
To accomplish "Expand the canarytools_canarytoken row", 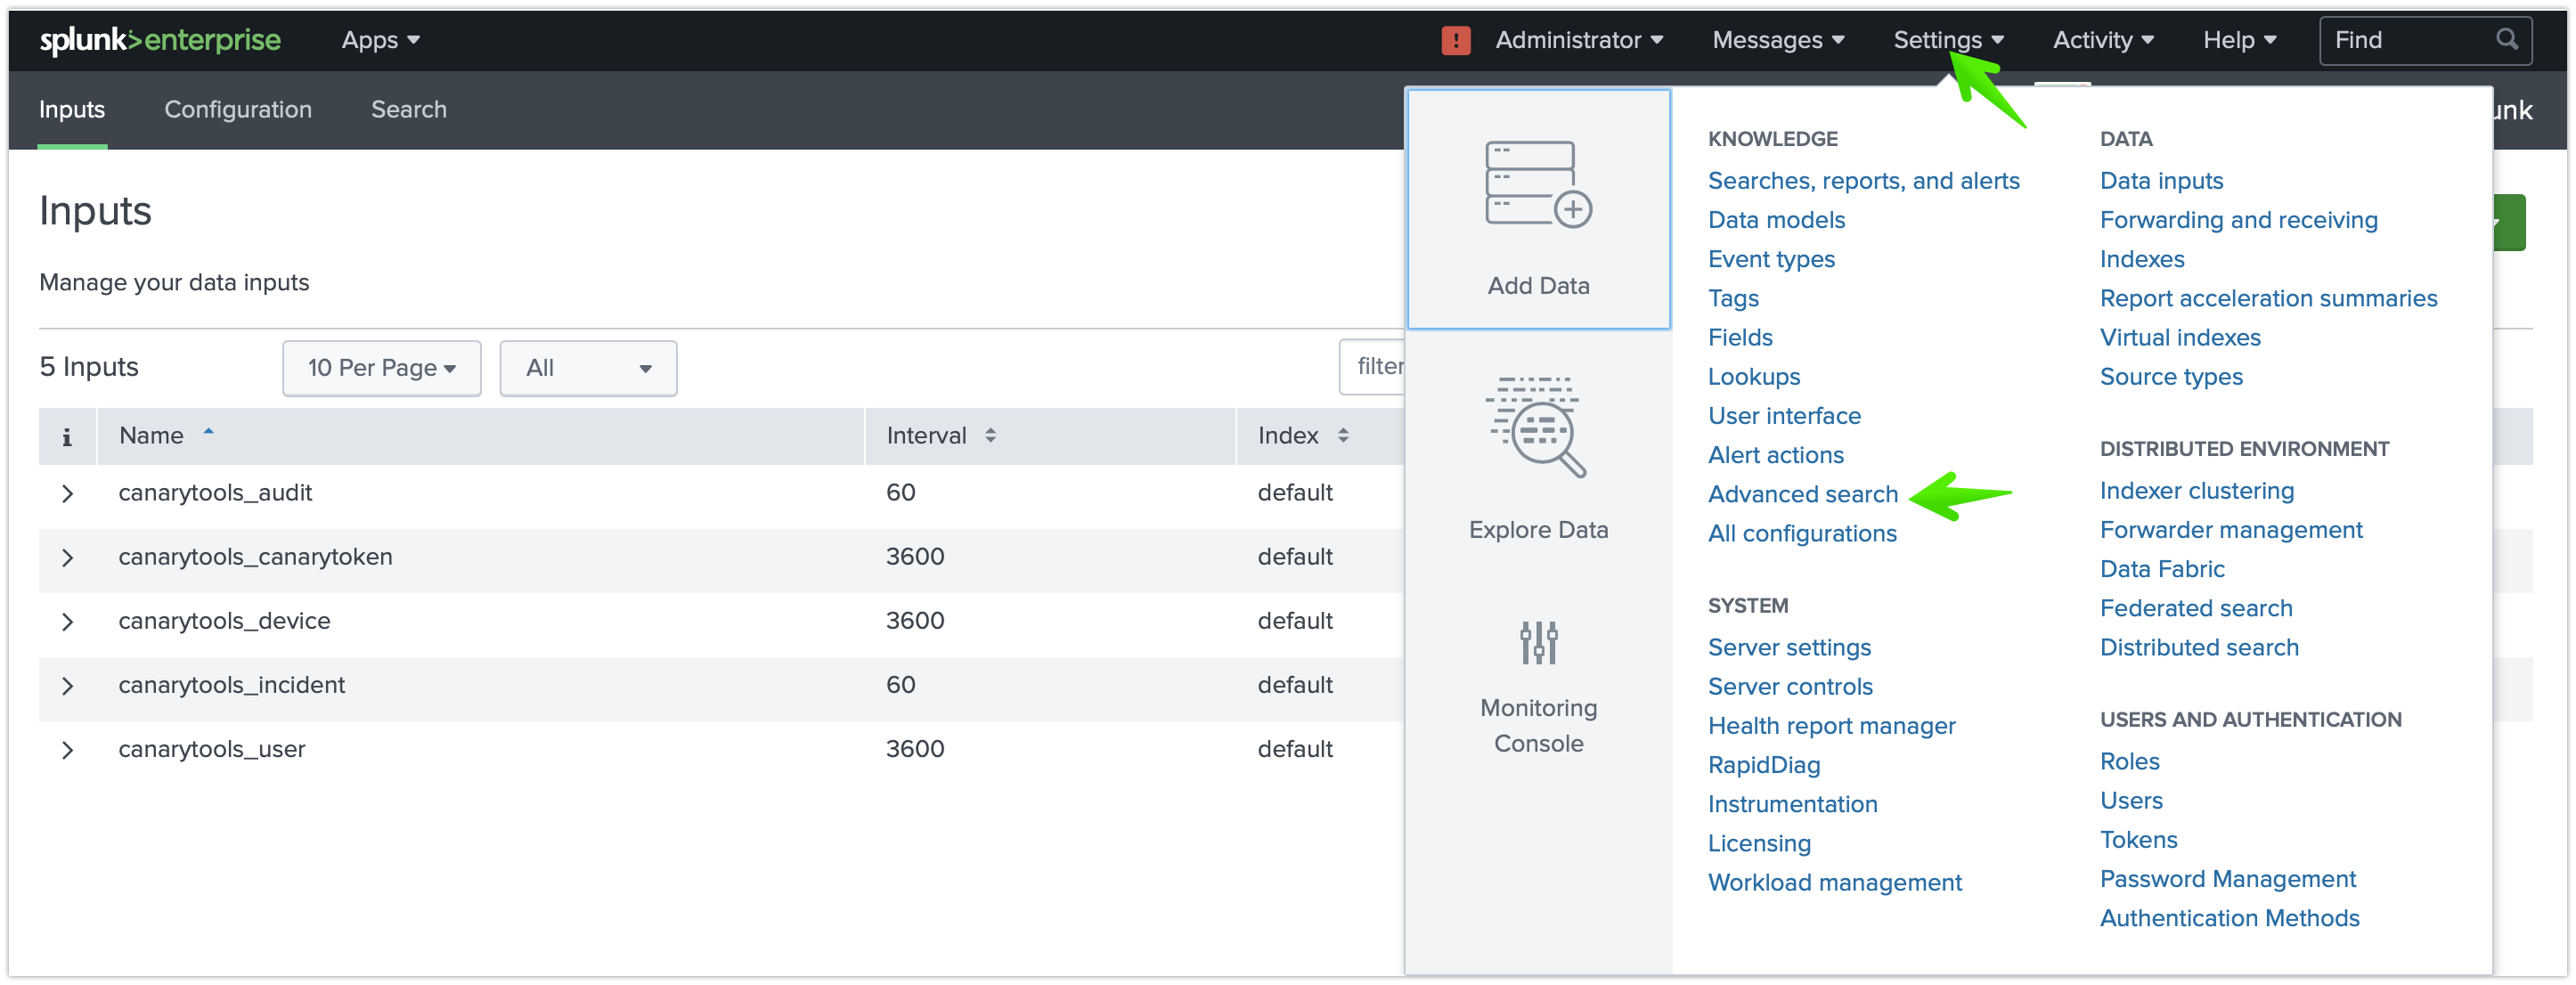I will [67, 557].
